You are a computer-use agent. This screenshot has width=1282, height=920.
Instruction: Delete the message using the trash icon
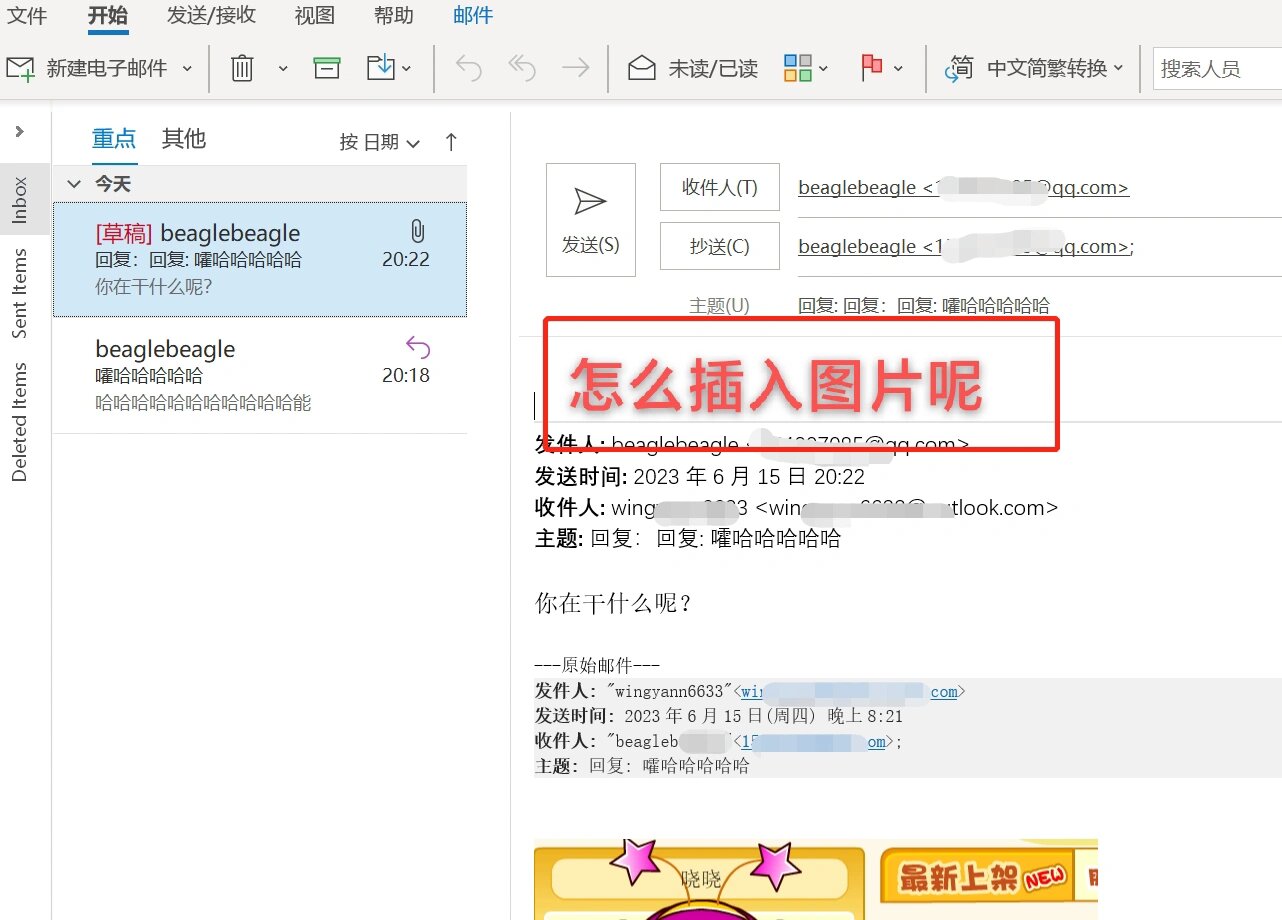(241, 67)
